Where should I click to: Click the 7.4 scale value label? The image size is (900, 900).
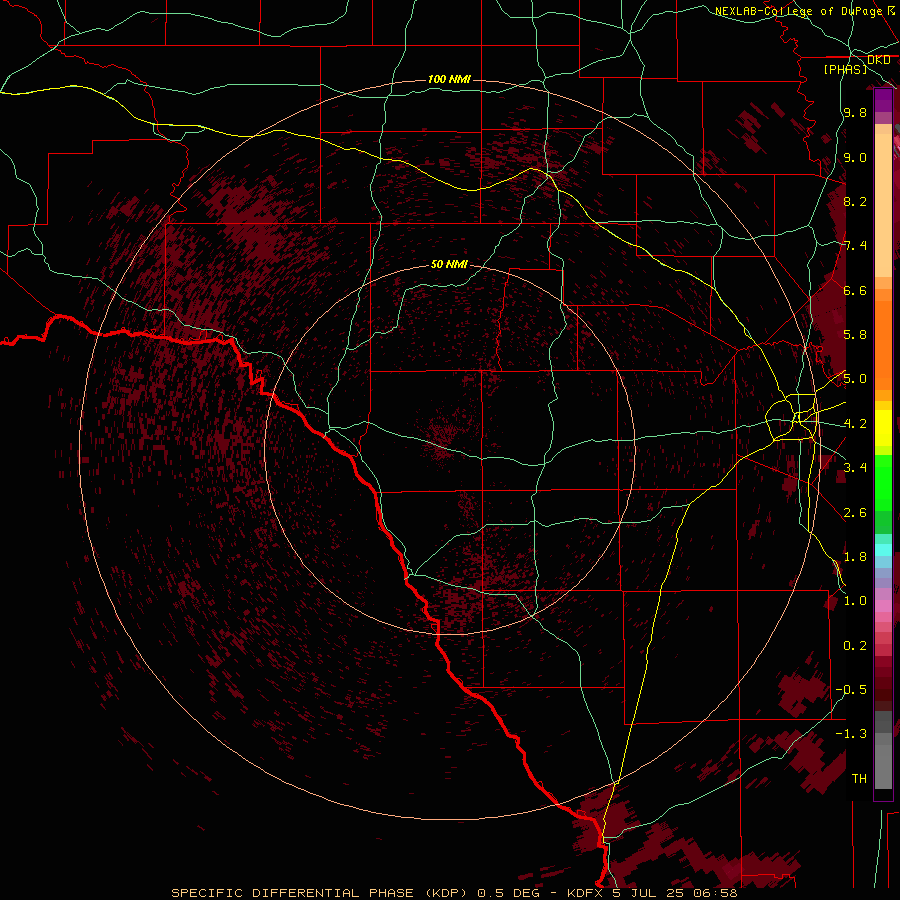855,246
